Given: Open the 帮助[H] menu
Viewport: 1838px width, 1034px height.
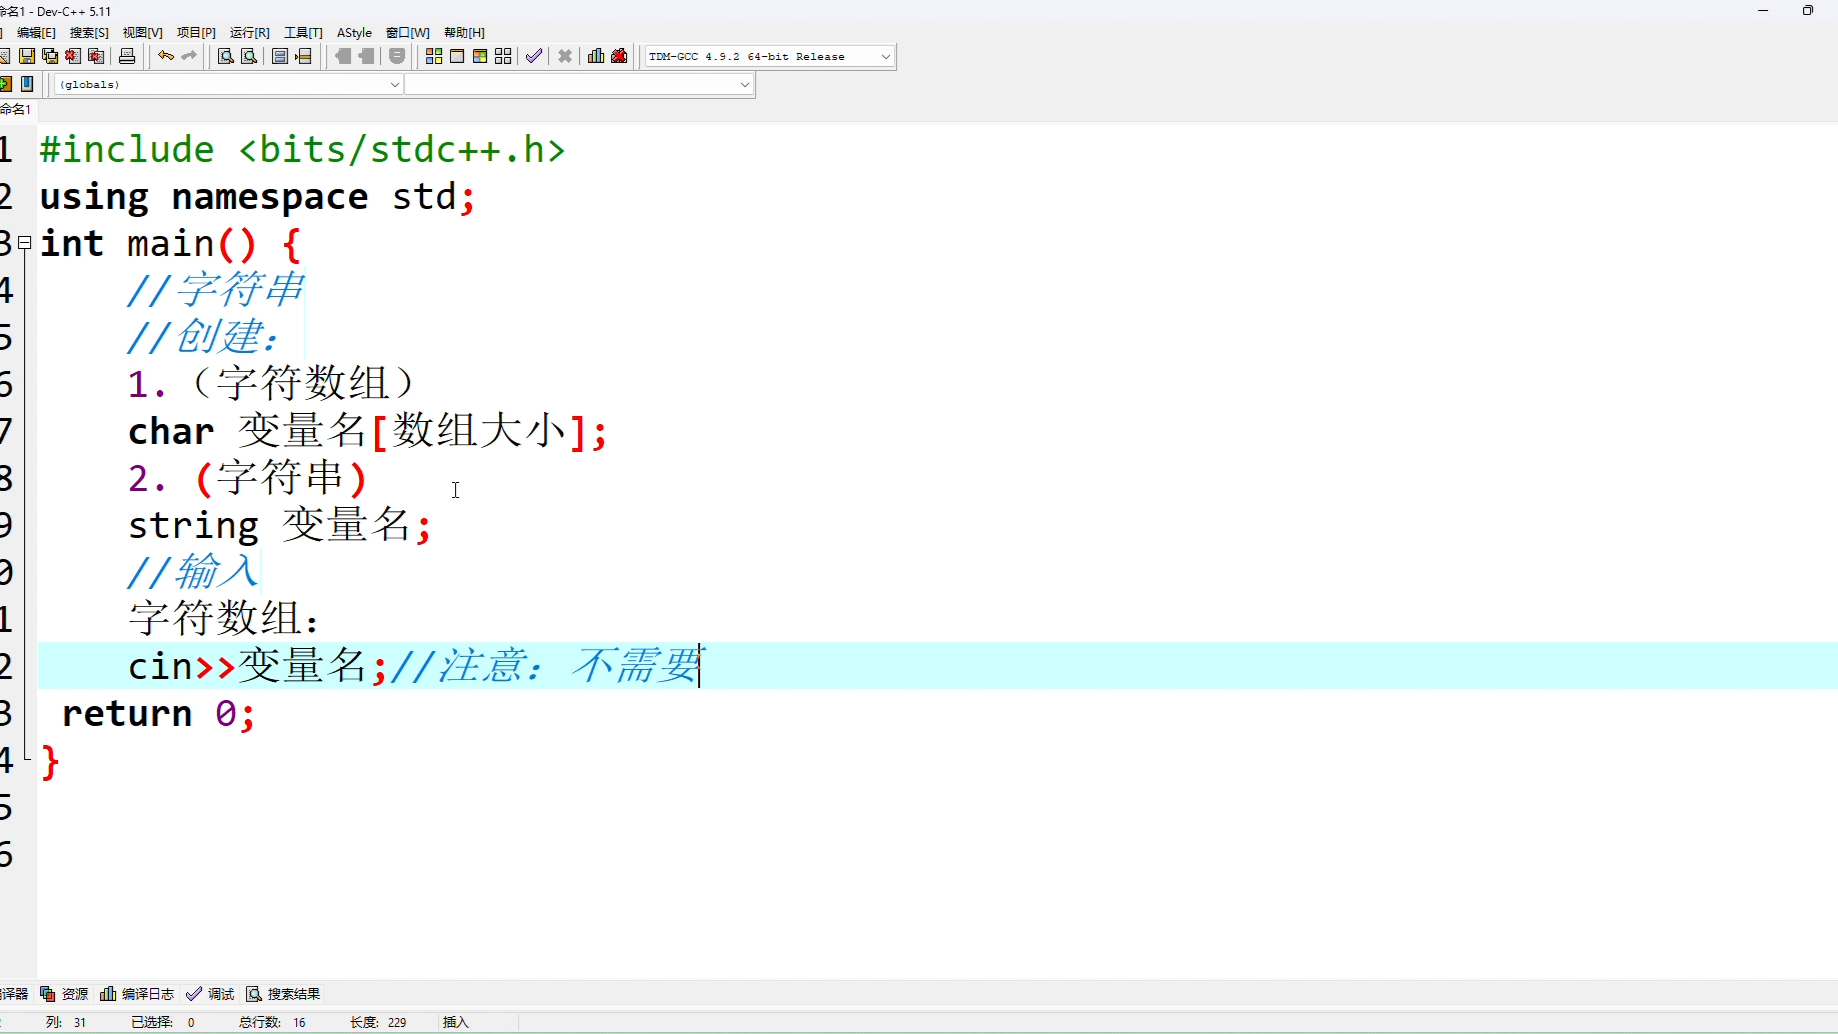Looking at the screenshot, I should (x=464, y=33).
